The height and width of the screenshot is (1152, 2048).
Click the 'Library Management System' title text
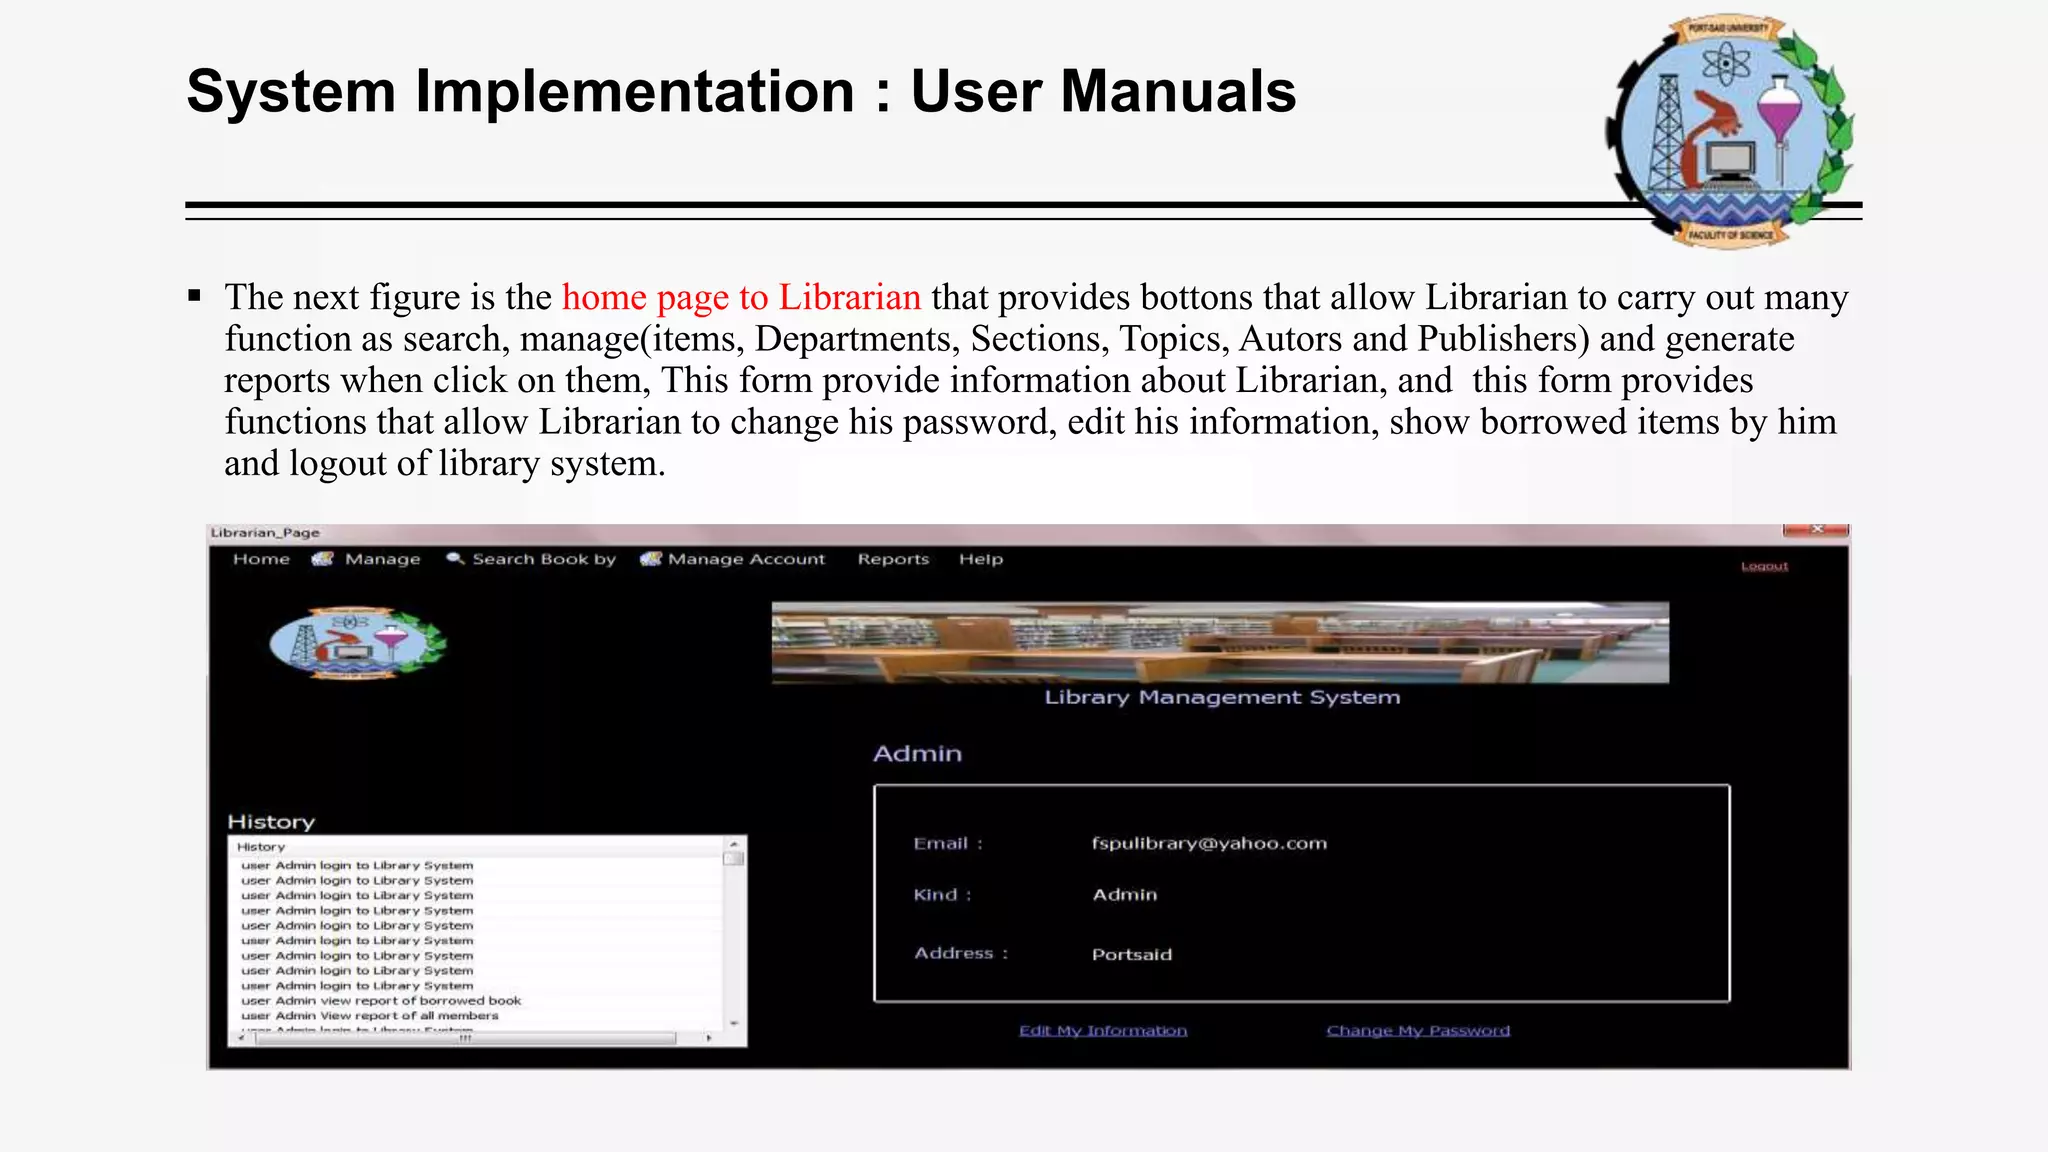point(1222,697)
